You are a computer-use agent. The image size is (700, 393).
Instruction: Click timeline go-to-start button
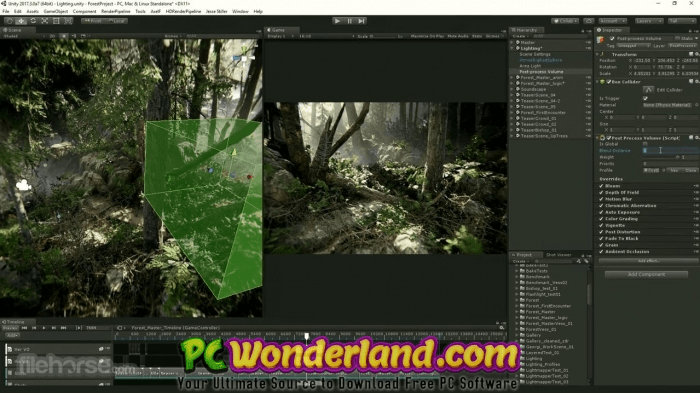(25, 328)
